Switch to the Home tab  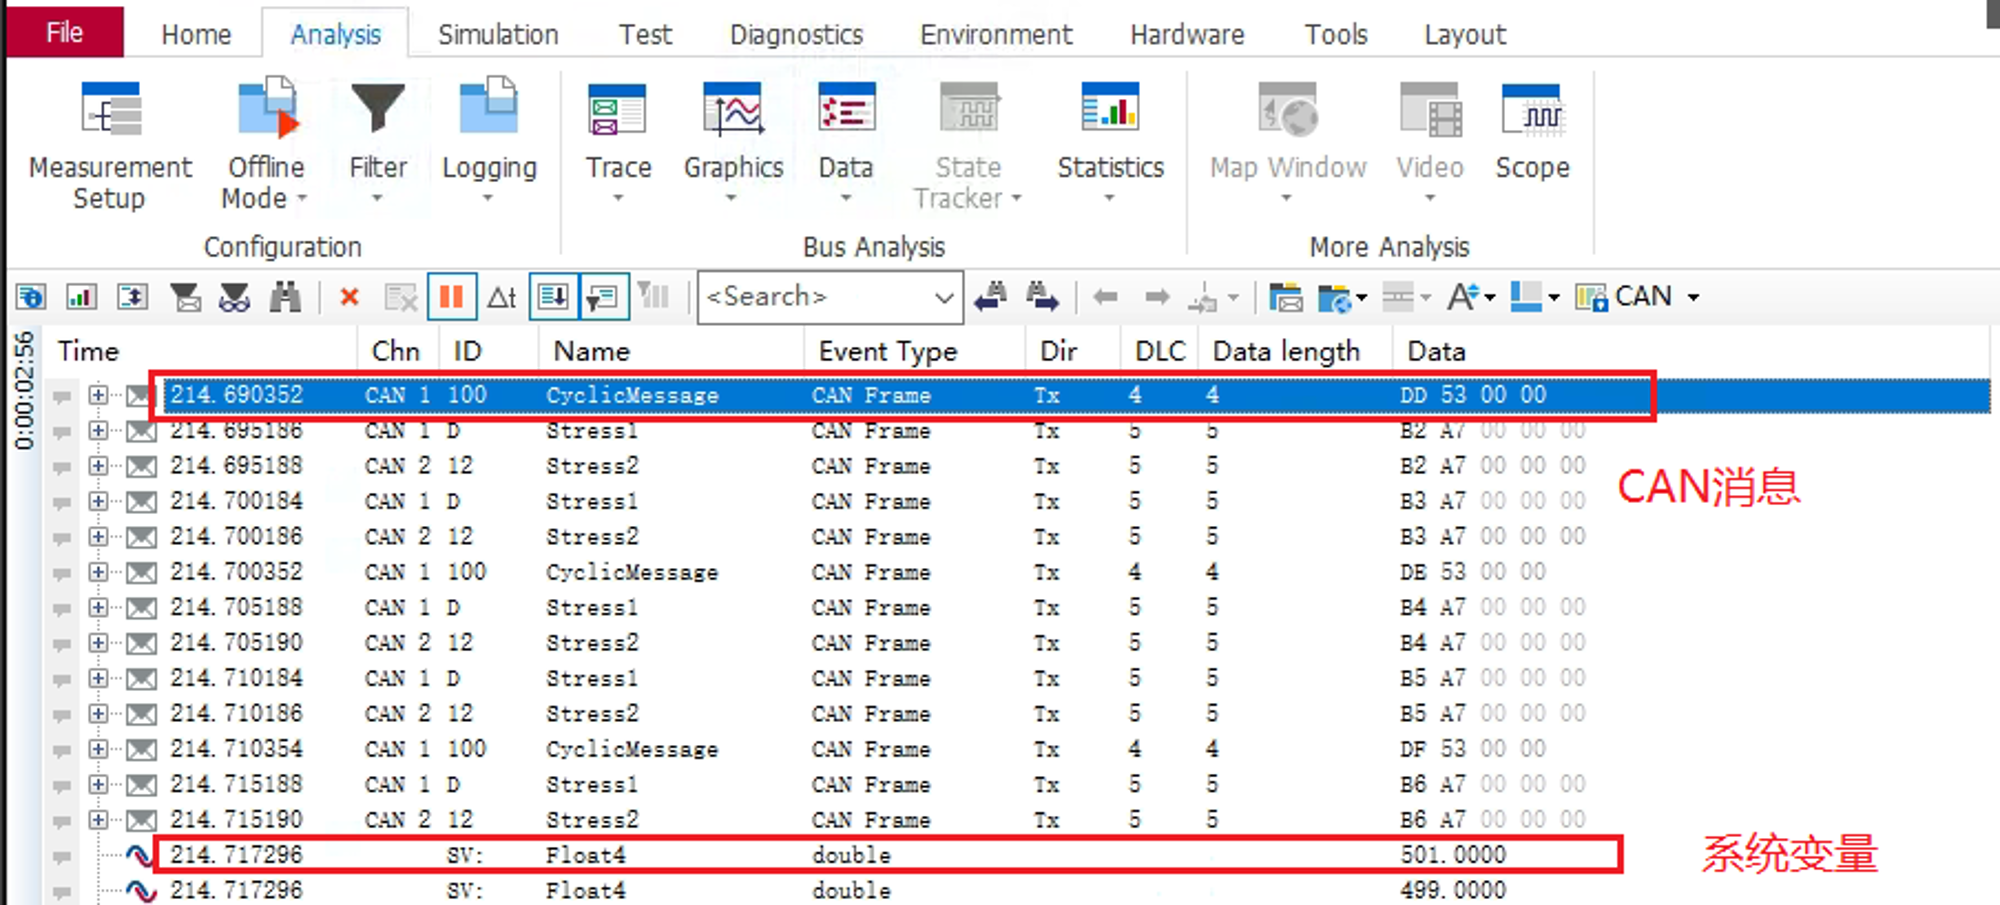(x=196, y=34)
